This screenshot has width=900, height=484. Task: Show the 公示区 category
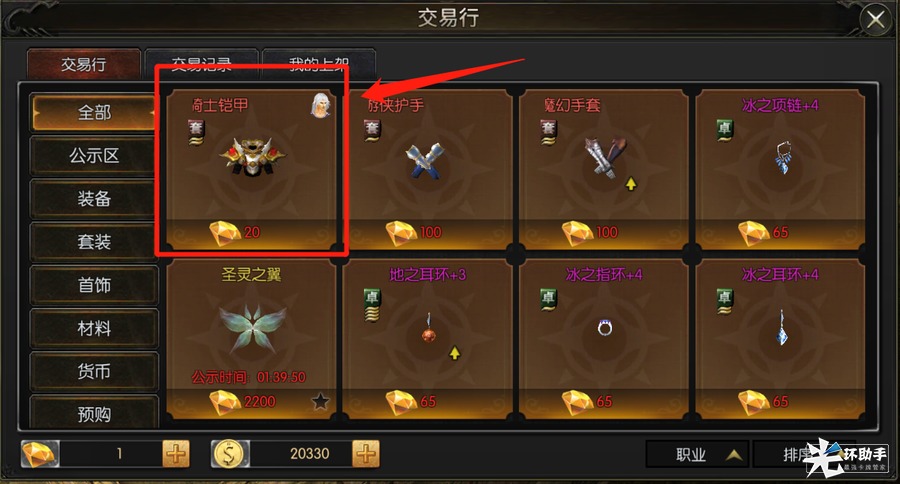pyautogui.click(x=94, y=156)
